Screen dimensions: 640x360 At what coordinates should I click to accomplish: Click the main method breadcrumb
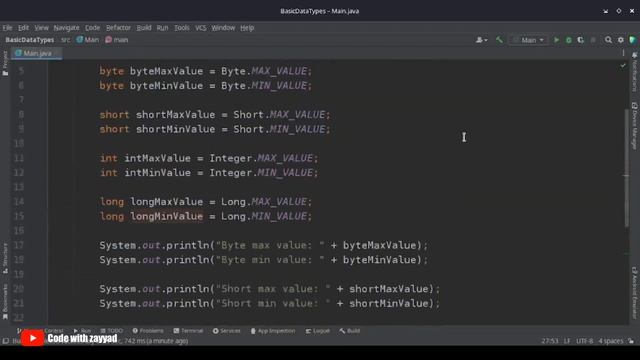[117, 40]
